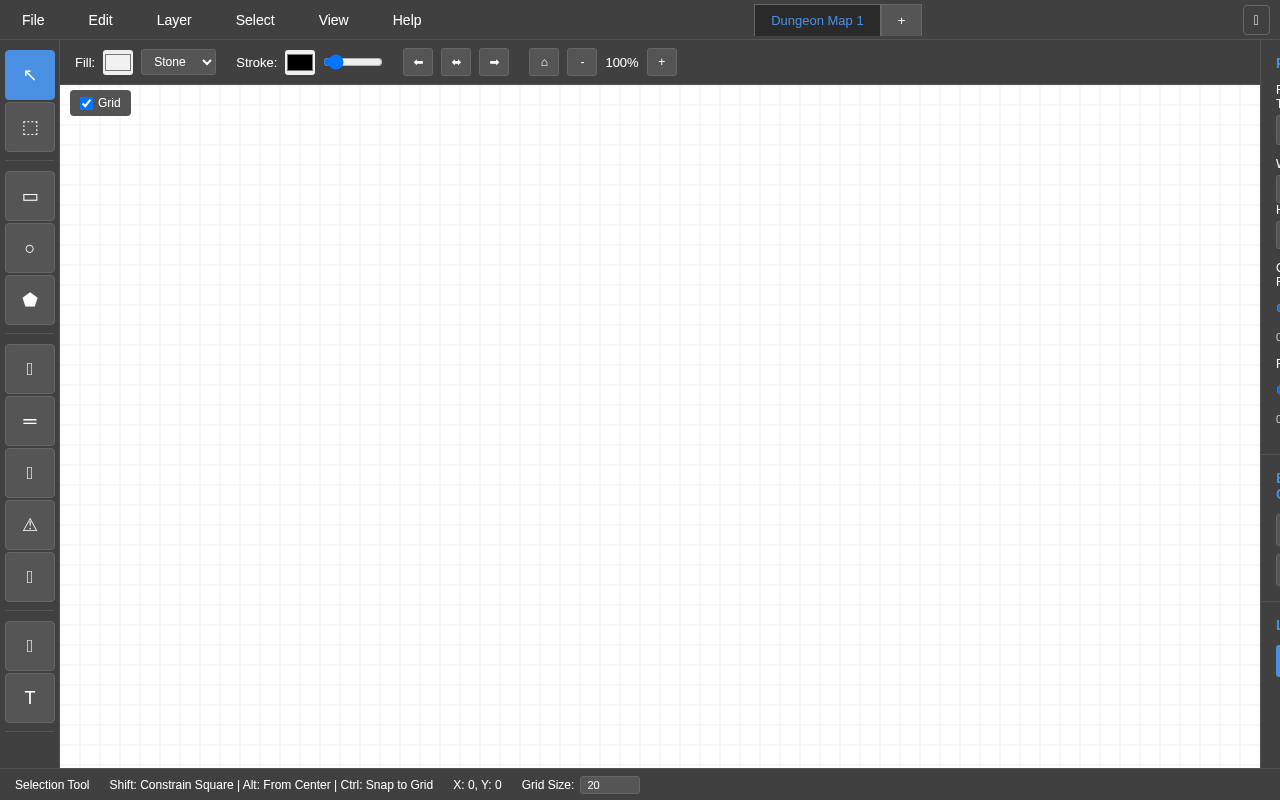Uncheck the Grid checkbox

[x=87, y=103]
